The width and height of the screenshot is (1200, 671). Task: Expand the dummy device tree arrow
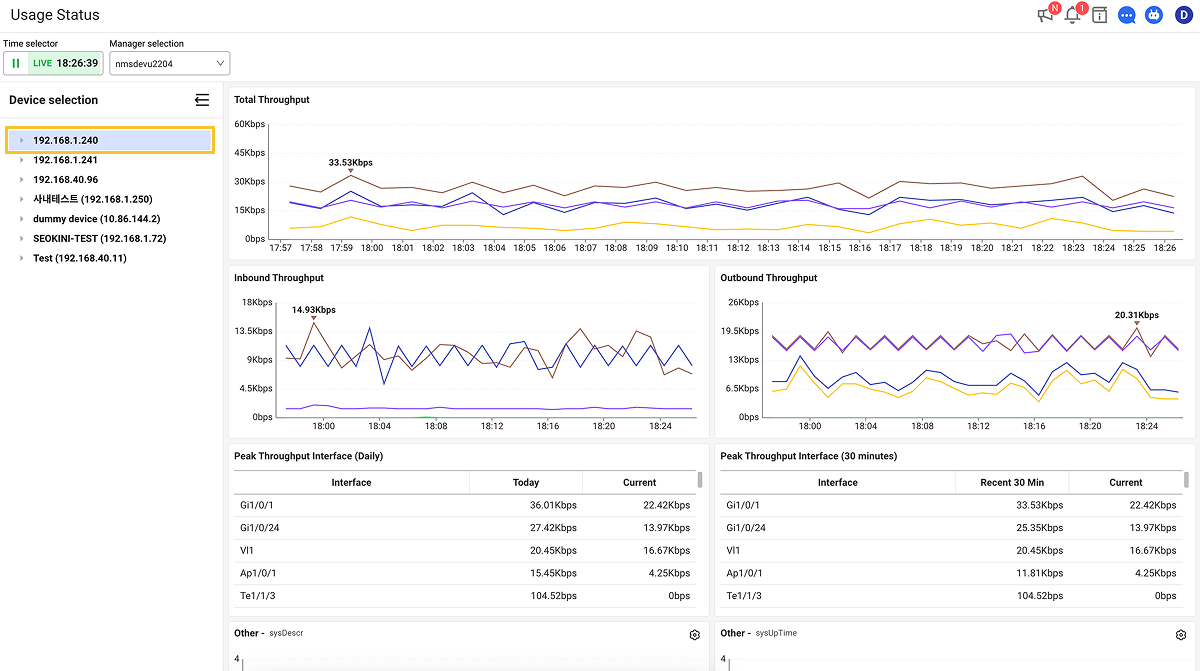(x=22, y=219)
